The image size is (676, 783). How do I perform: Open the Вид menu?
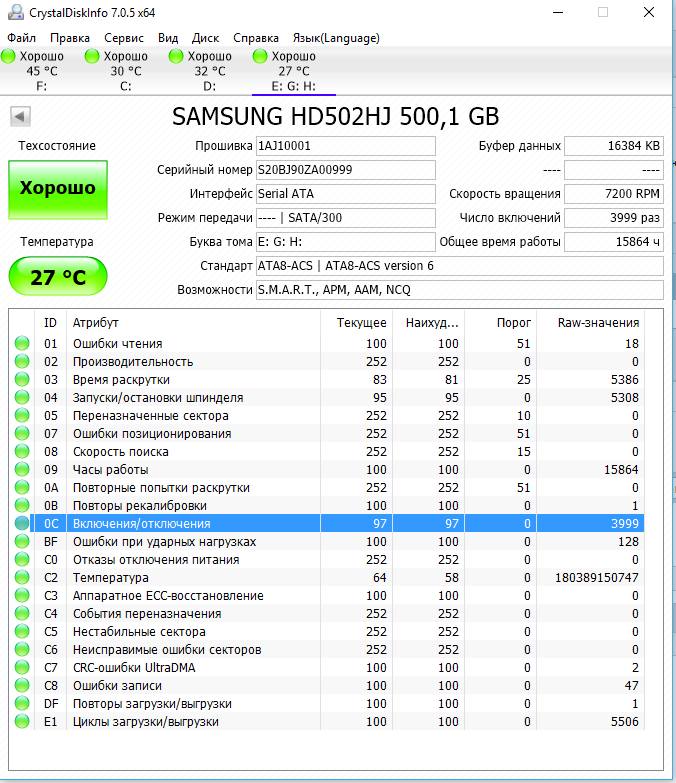(168, 38)
